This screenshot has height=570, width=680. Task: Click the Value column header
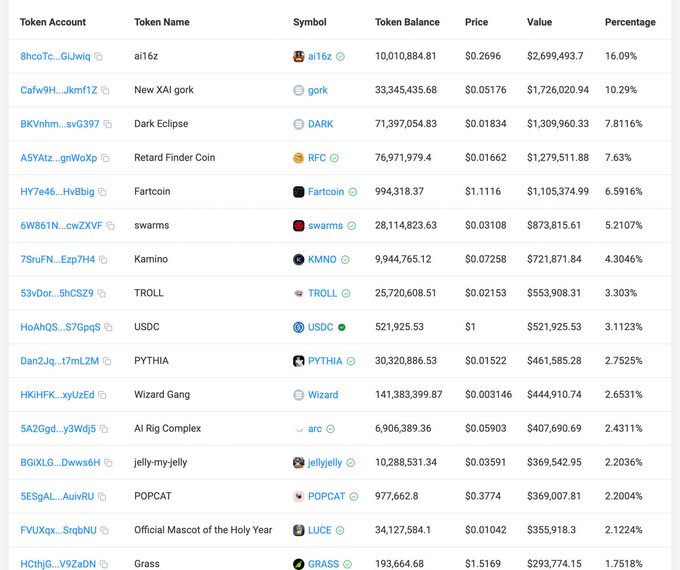[539, 22]
